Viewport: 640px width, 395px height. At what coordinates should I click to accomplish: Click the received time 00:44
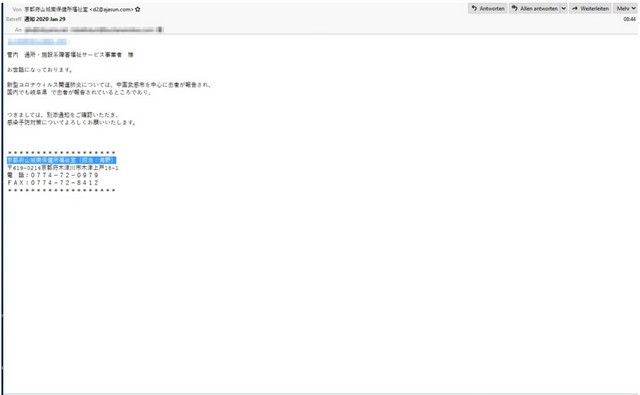pyautogui.click(x=629, y=19)
